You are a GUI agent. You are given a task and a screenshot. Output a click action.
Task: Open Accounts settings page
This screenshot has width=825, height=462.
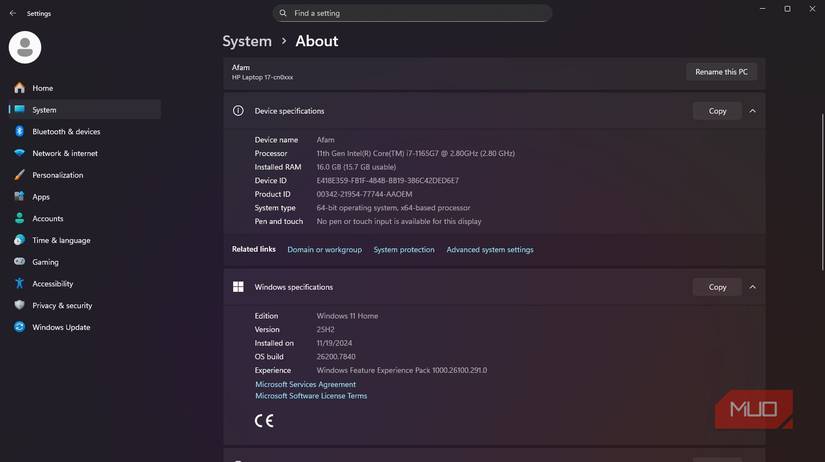(x=85, y=218)
